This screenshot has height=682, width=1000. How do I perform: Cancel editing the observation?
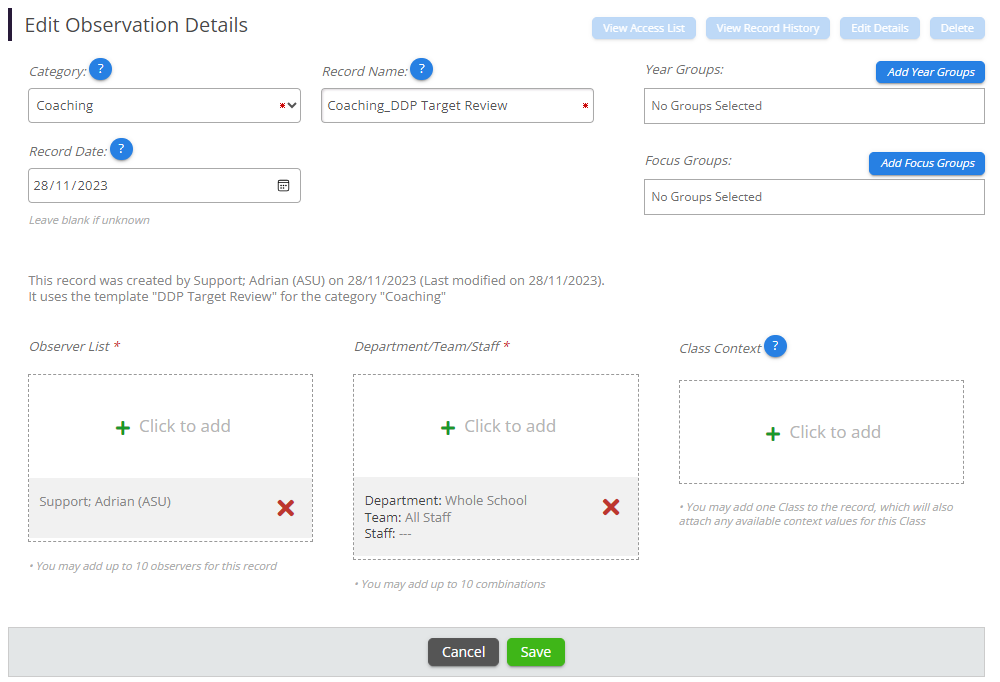(x=463, y=652)
